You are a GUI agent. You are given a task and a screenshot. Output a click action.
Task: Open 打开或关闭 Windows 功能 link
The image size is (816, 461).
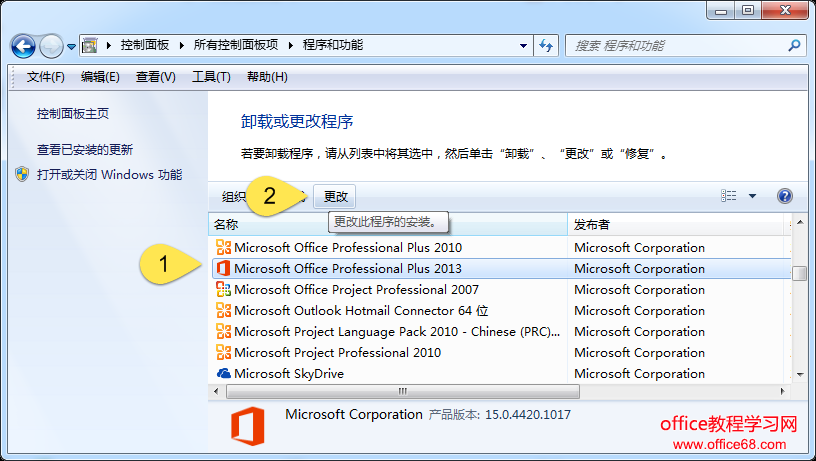109,174
